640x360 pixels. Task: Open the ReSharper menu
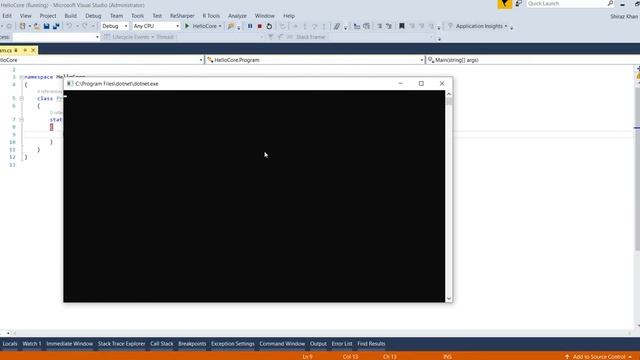[182, 16]
